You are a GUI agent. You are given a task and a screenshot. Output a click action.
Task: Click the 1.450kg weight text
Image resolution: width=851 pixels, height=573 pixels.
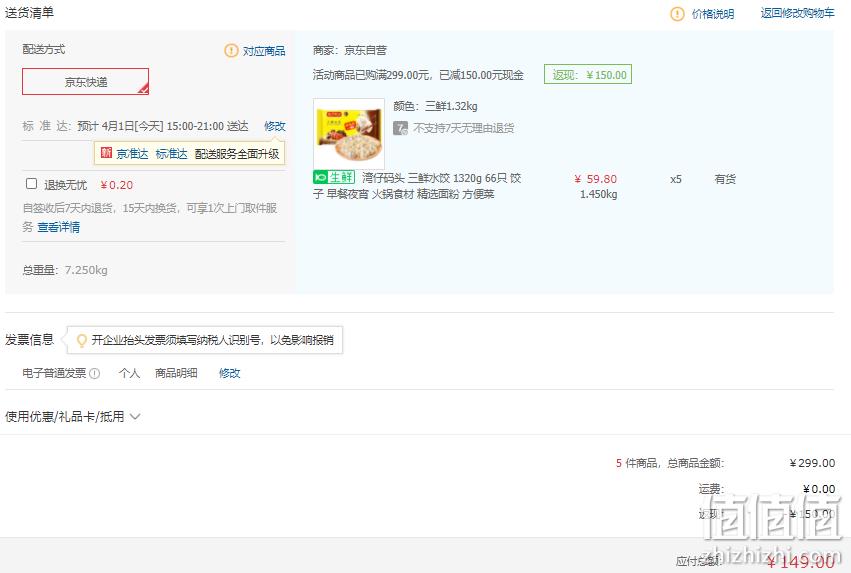point(599,194)
